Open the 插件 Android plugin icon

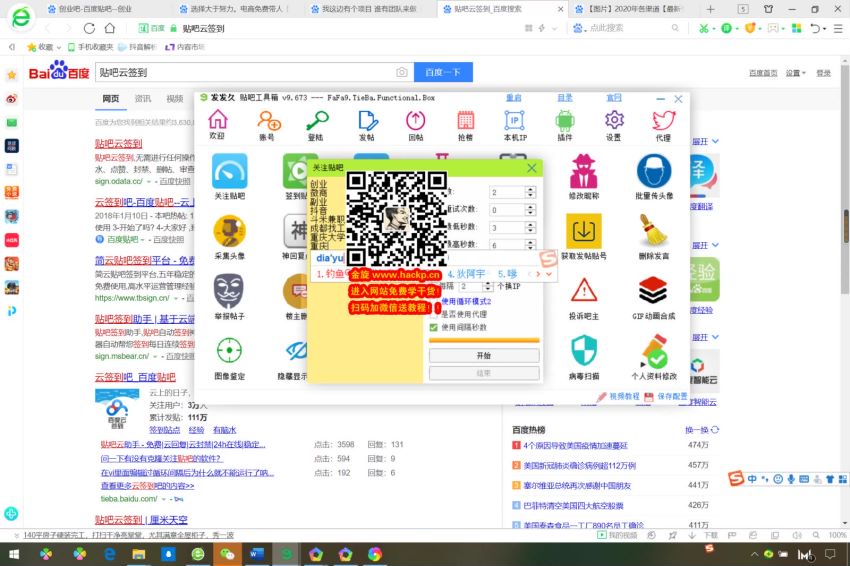(564, 125)
